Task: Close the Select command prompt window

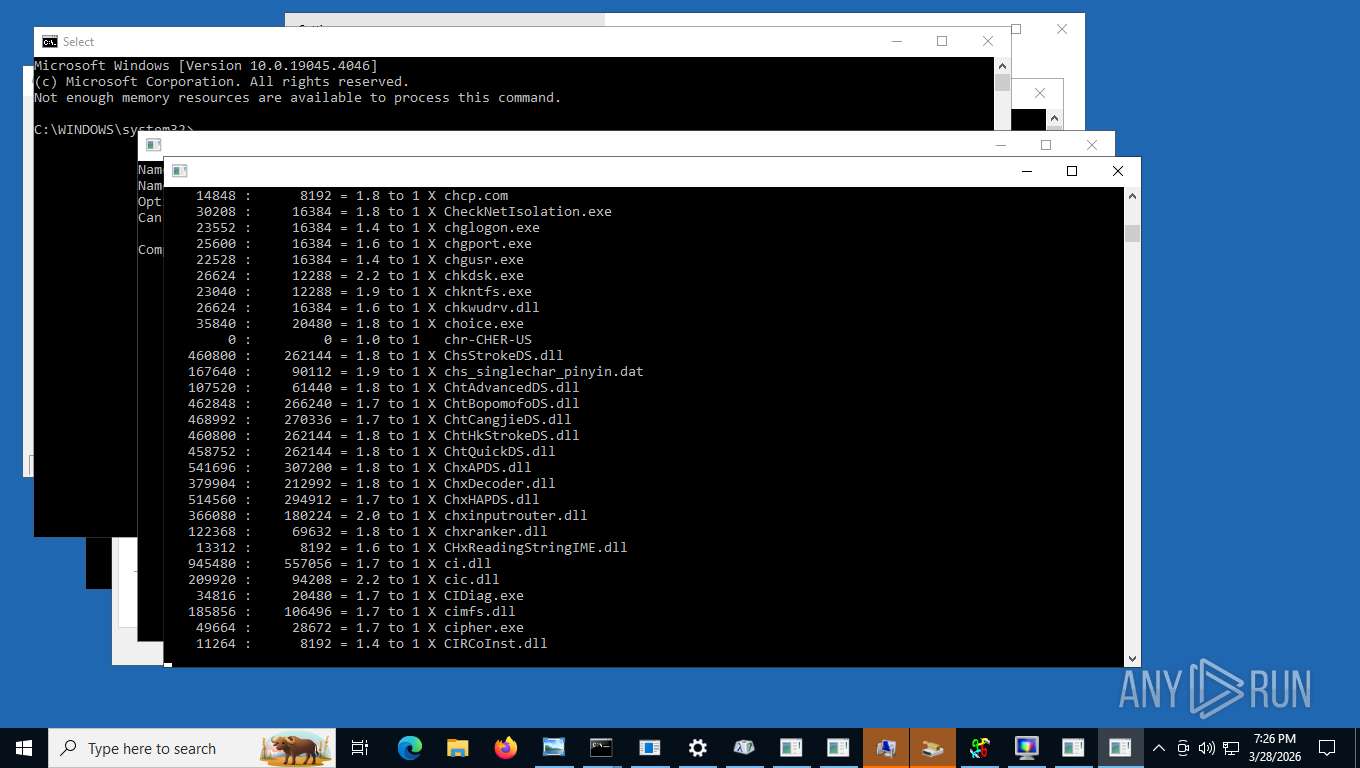Action: pyautogui.click(x=988, y=41)
